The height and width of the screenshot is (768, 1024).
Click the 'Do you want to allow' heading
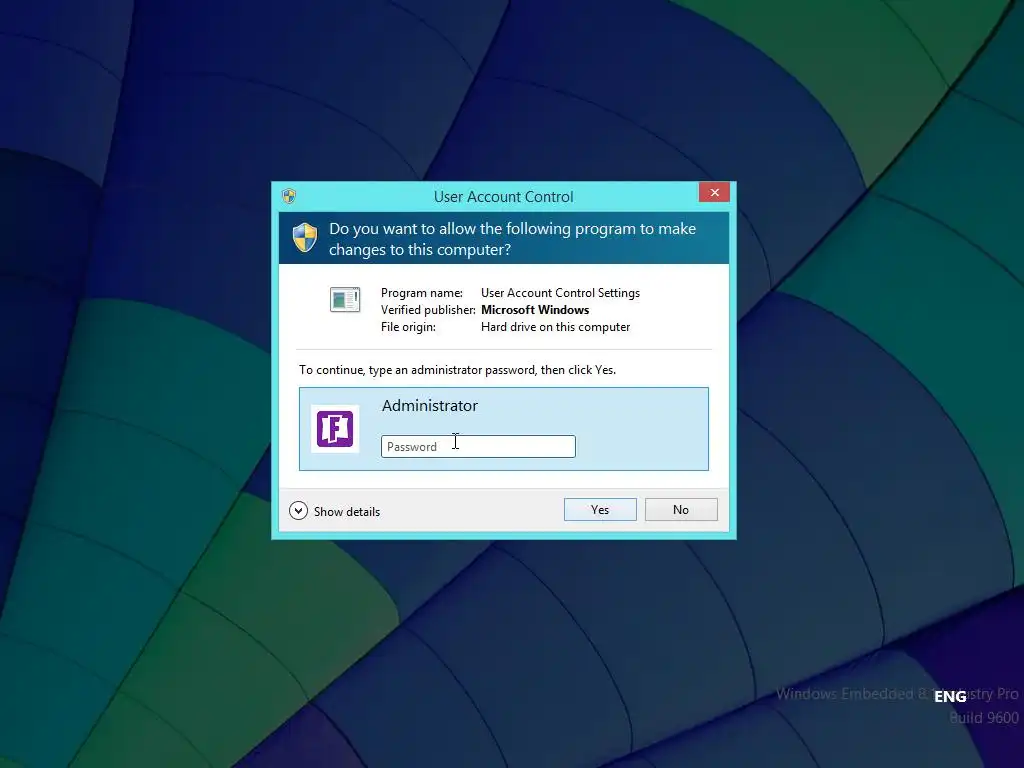click(x=513, y=239)
